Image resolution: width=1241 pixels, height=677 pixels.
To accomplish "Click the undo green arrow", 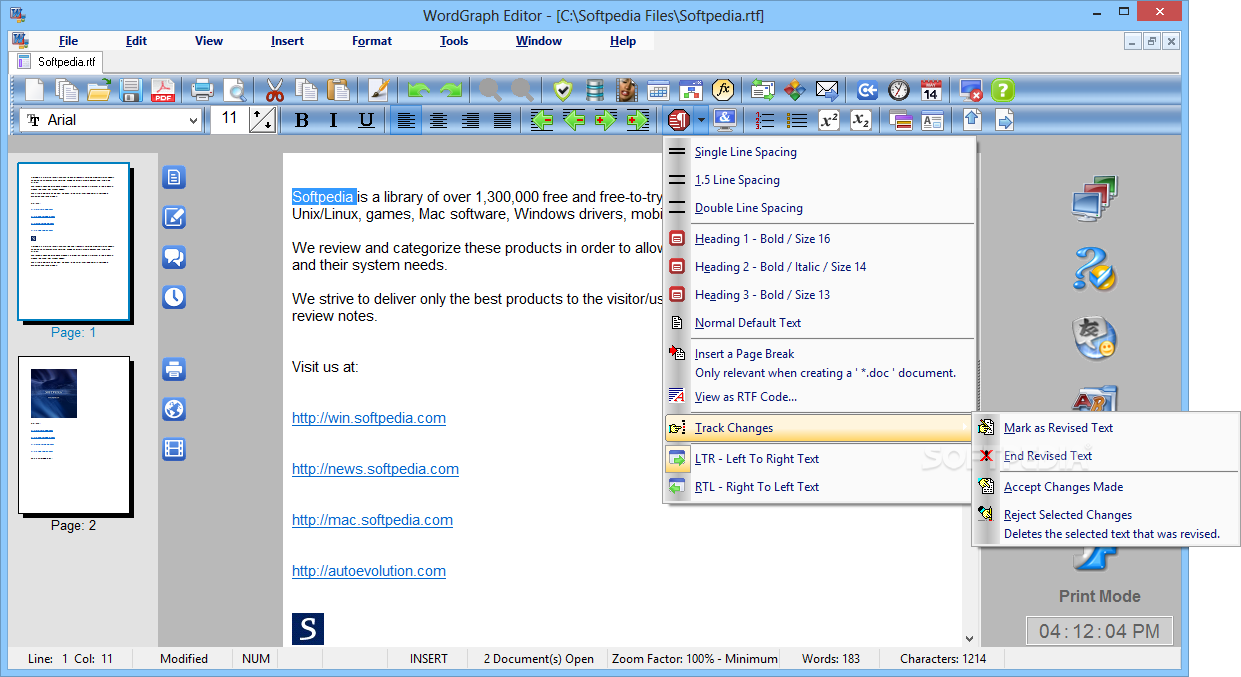I will pos(419,90).
